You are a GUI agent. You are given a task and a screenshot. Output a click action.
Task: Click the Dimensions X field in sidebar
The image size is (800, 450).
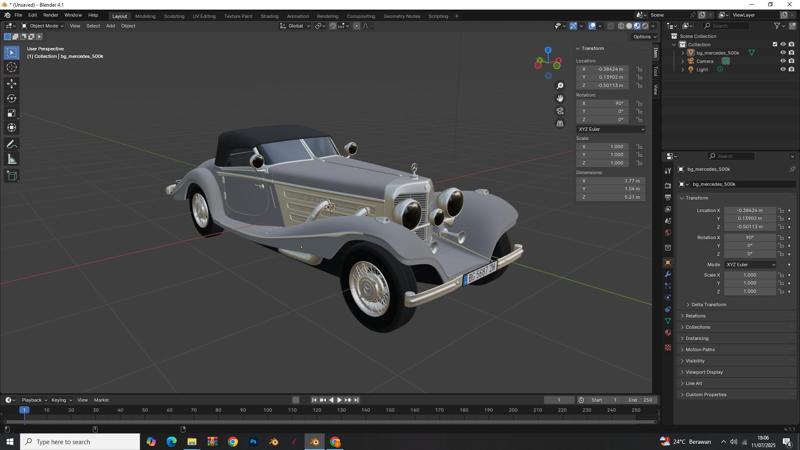click(x=611, y=181)
